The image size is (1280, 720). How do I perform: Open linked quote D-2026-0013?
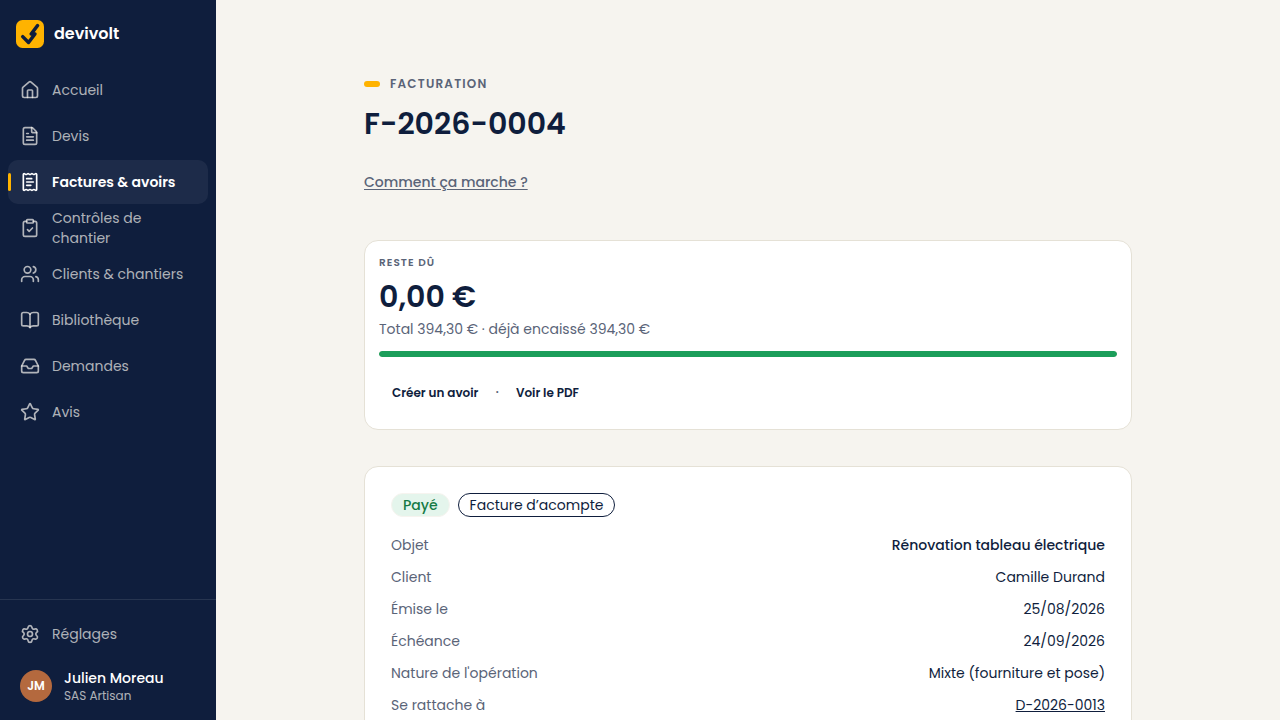[x=1060, y=705]
